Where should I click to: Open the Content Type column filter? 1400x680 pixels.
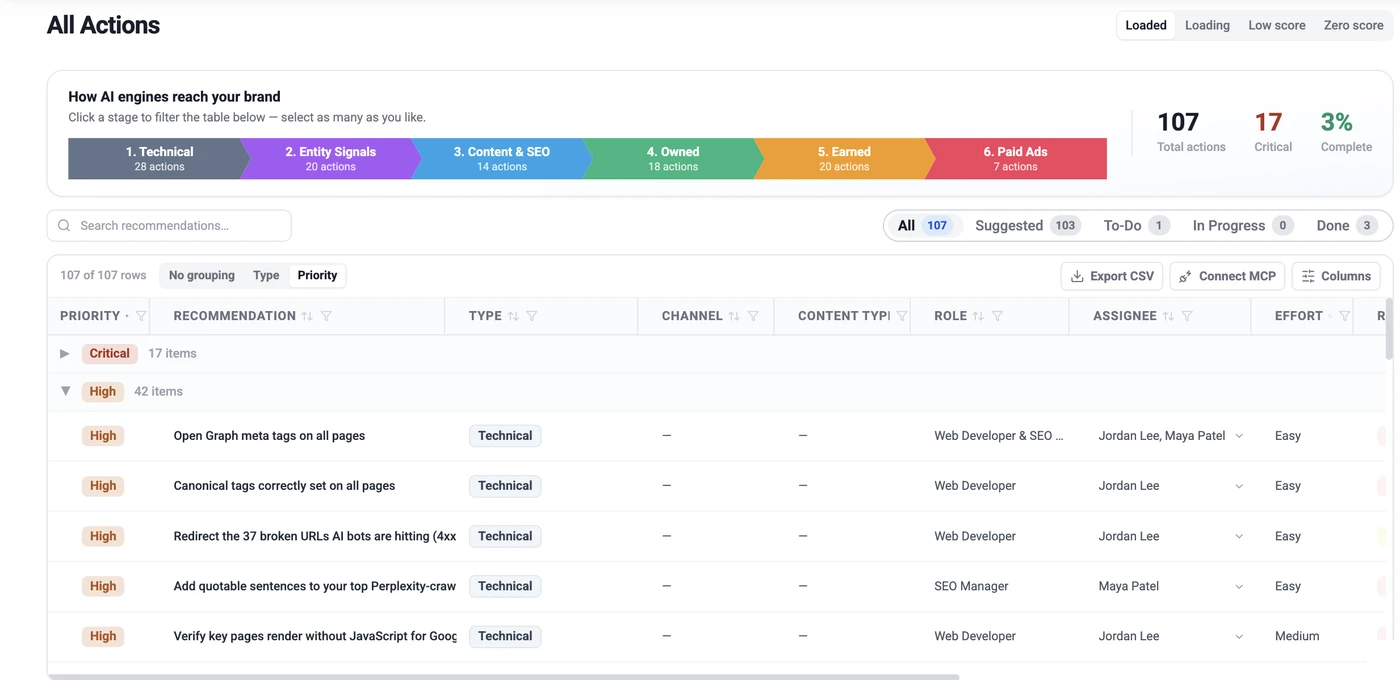pos(902,316)
